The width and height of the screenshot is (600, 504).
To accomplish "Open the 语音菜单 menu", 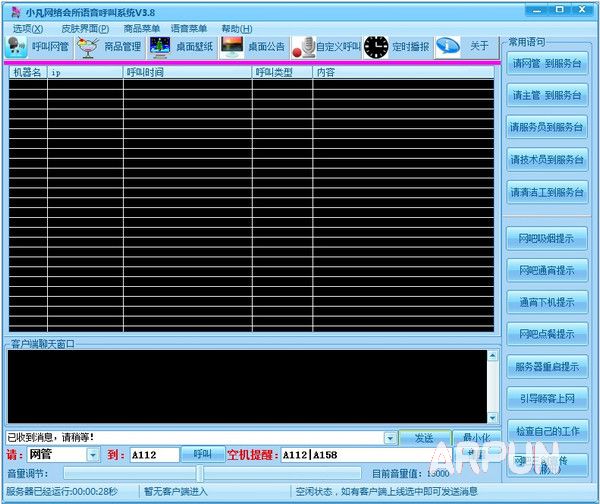I will pos(189,29).
